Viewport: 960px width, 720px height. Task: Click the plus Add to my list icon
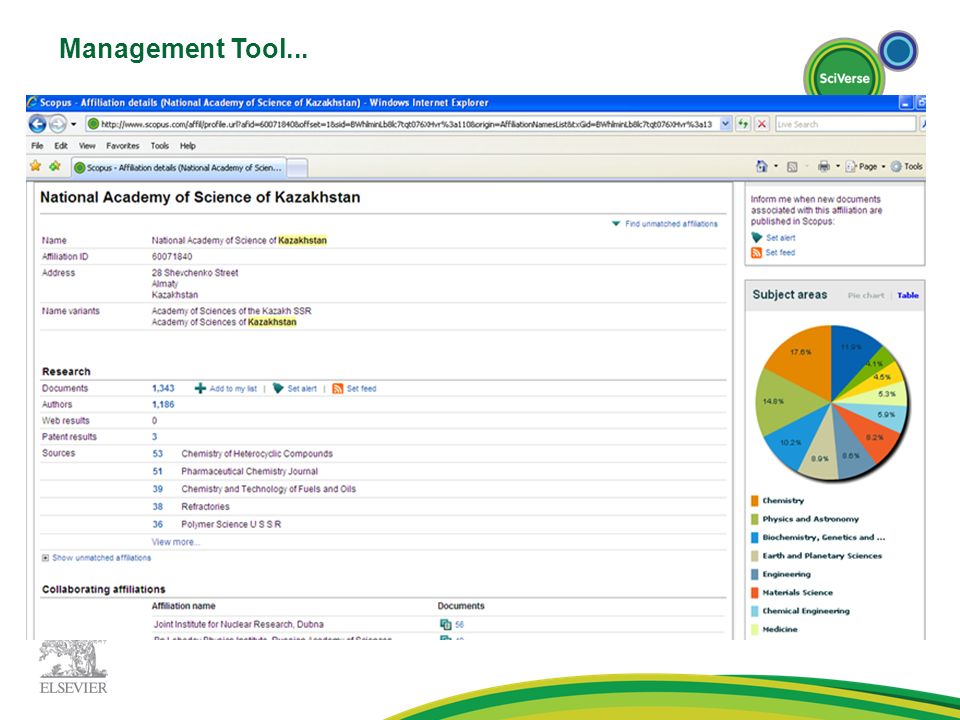pyautogui.click(x=200, y=388)
